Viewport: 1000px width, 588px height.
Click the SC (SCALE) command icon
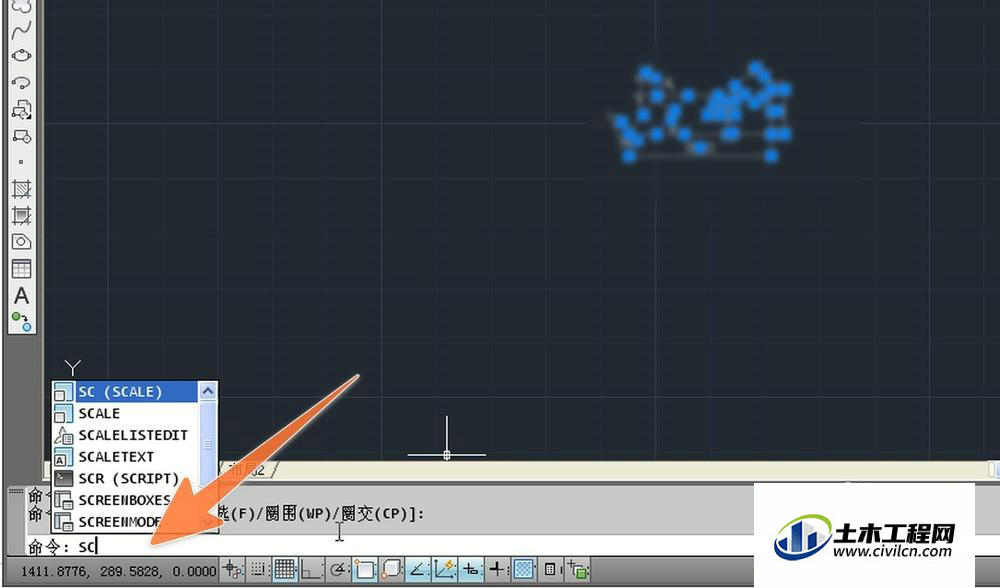(64, 392)
